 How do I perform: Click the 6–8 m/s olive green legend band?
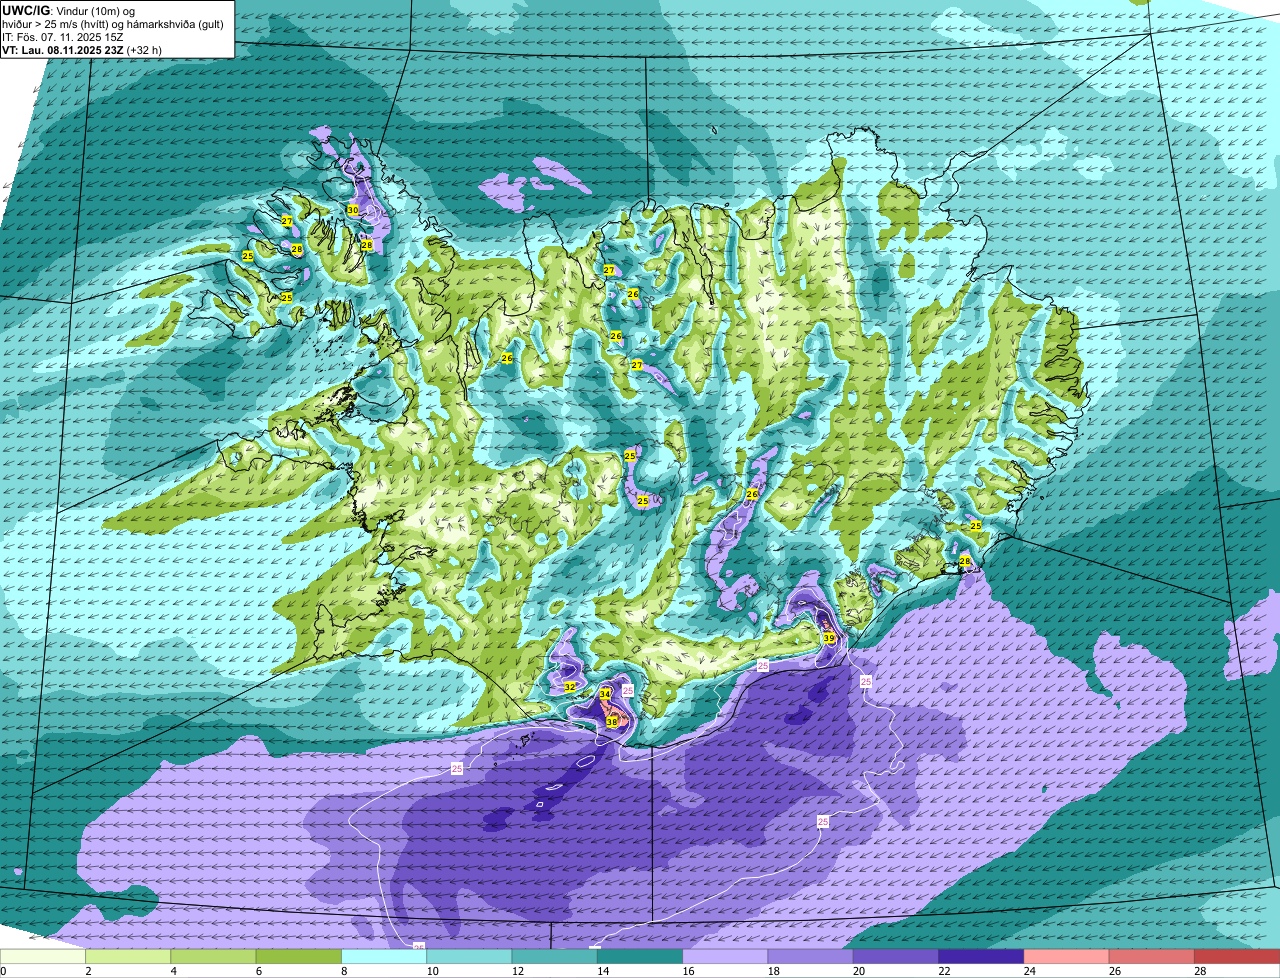[298, 956]
